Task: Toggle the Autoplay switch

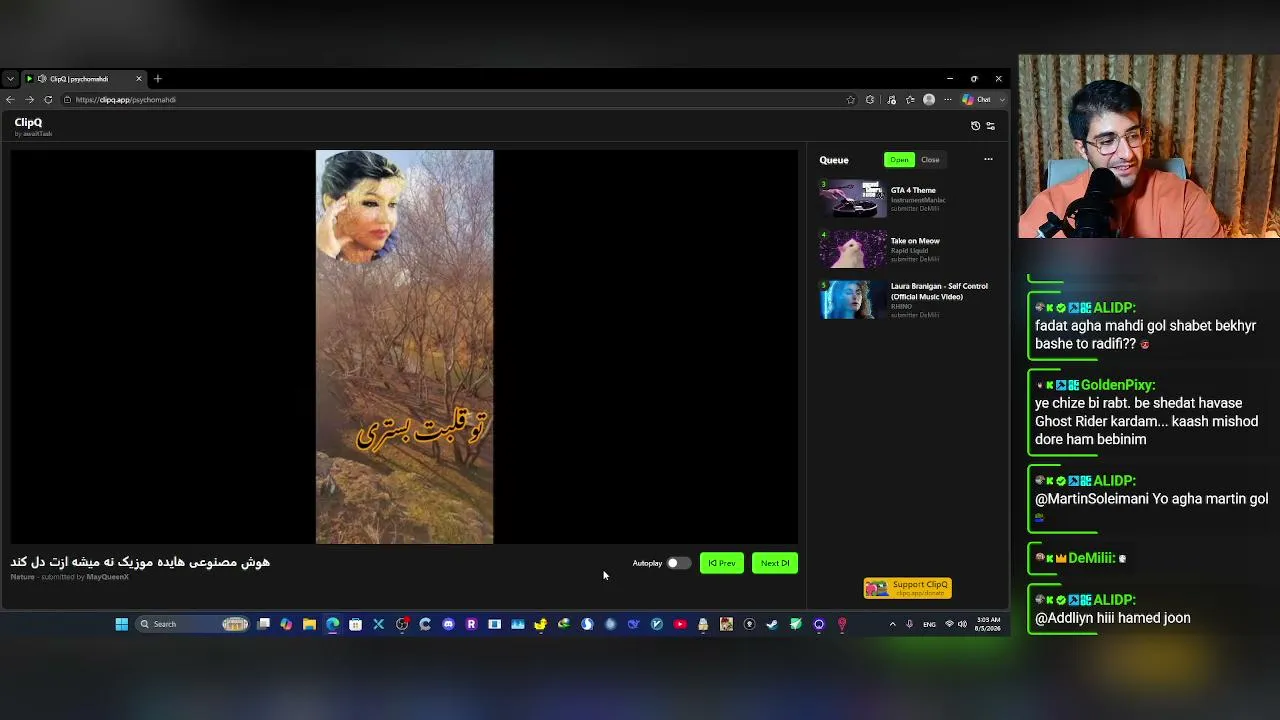Action: point(678,563)
